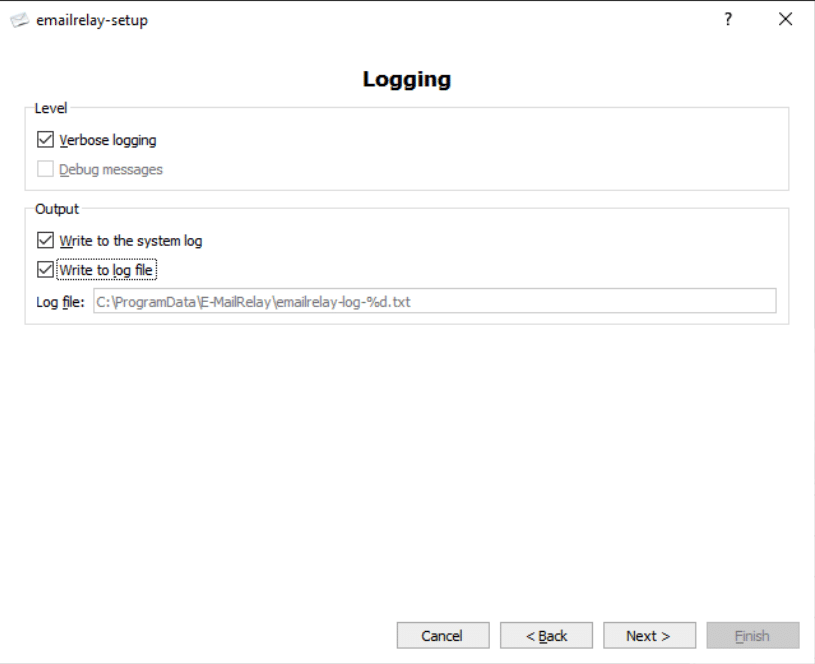
Task: Click the Level group box title
Action: [x=51, y=108]
